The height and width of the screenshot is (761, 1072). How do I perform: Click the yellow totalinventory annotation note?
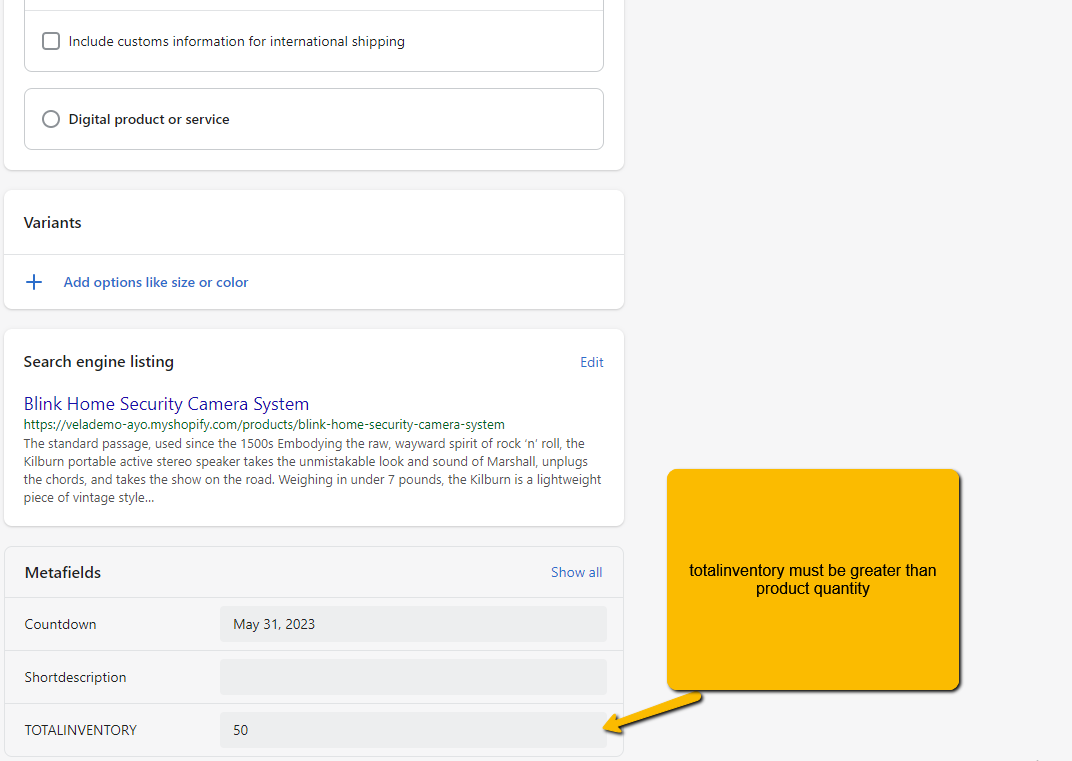click(x=813, y=579)
